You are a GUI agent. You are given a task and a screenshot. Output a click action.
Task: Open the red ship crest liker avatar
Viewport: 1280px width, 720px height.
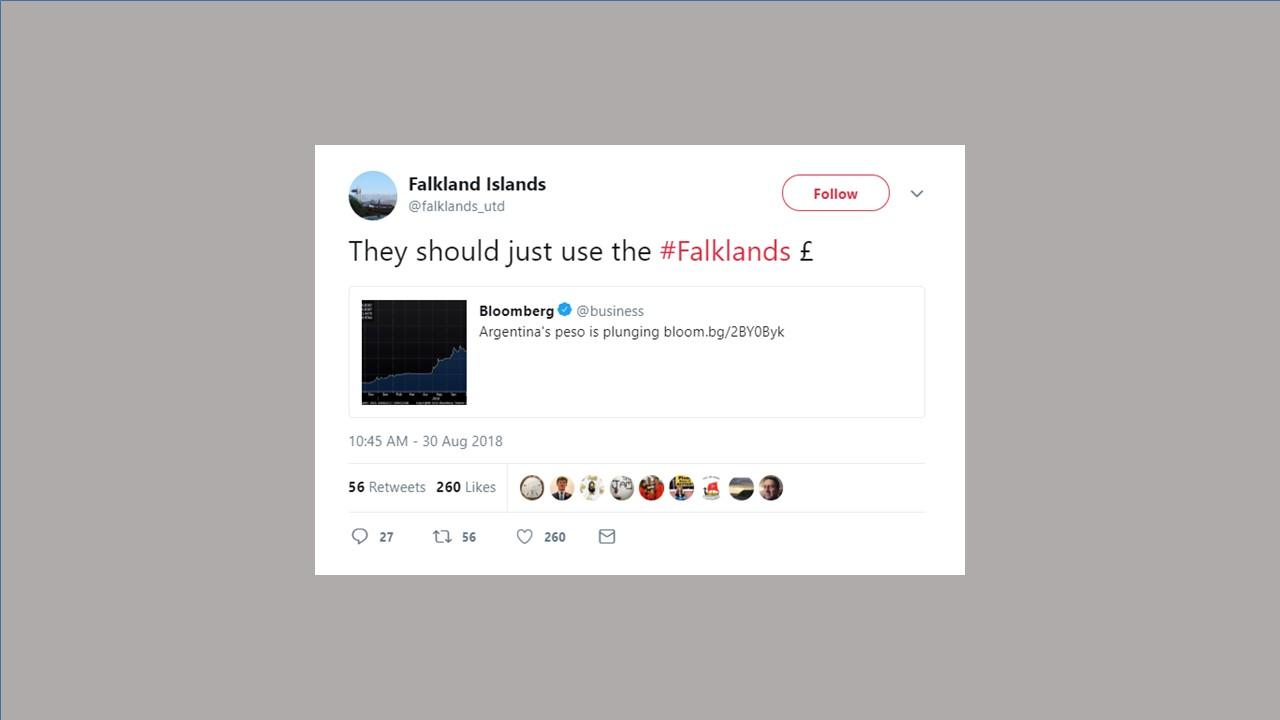(x=711, y=488)
